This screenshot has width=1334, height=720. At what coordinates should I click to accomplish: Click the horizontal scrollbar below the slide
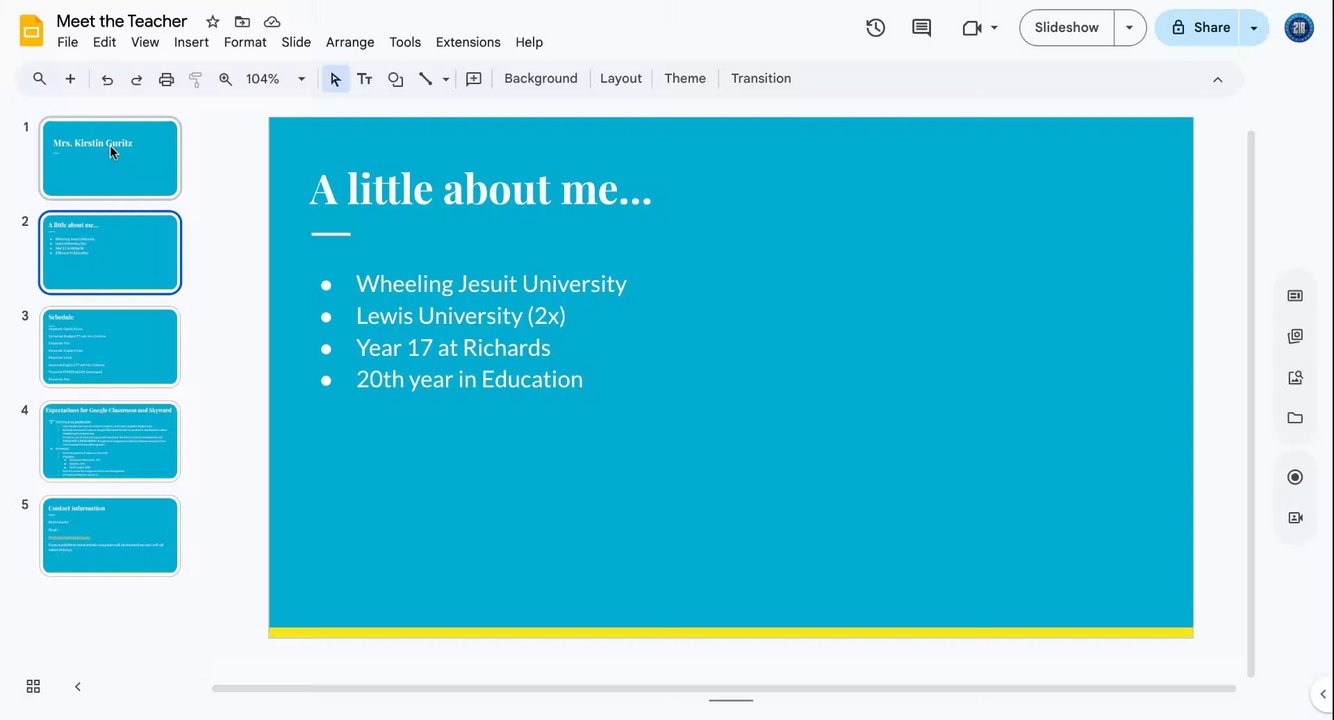pos(724,688)
